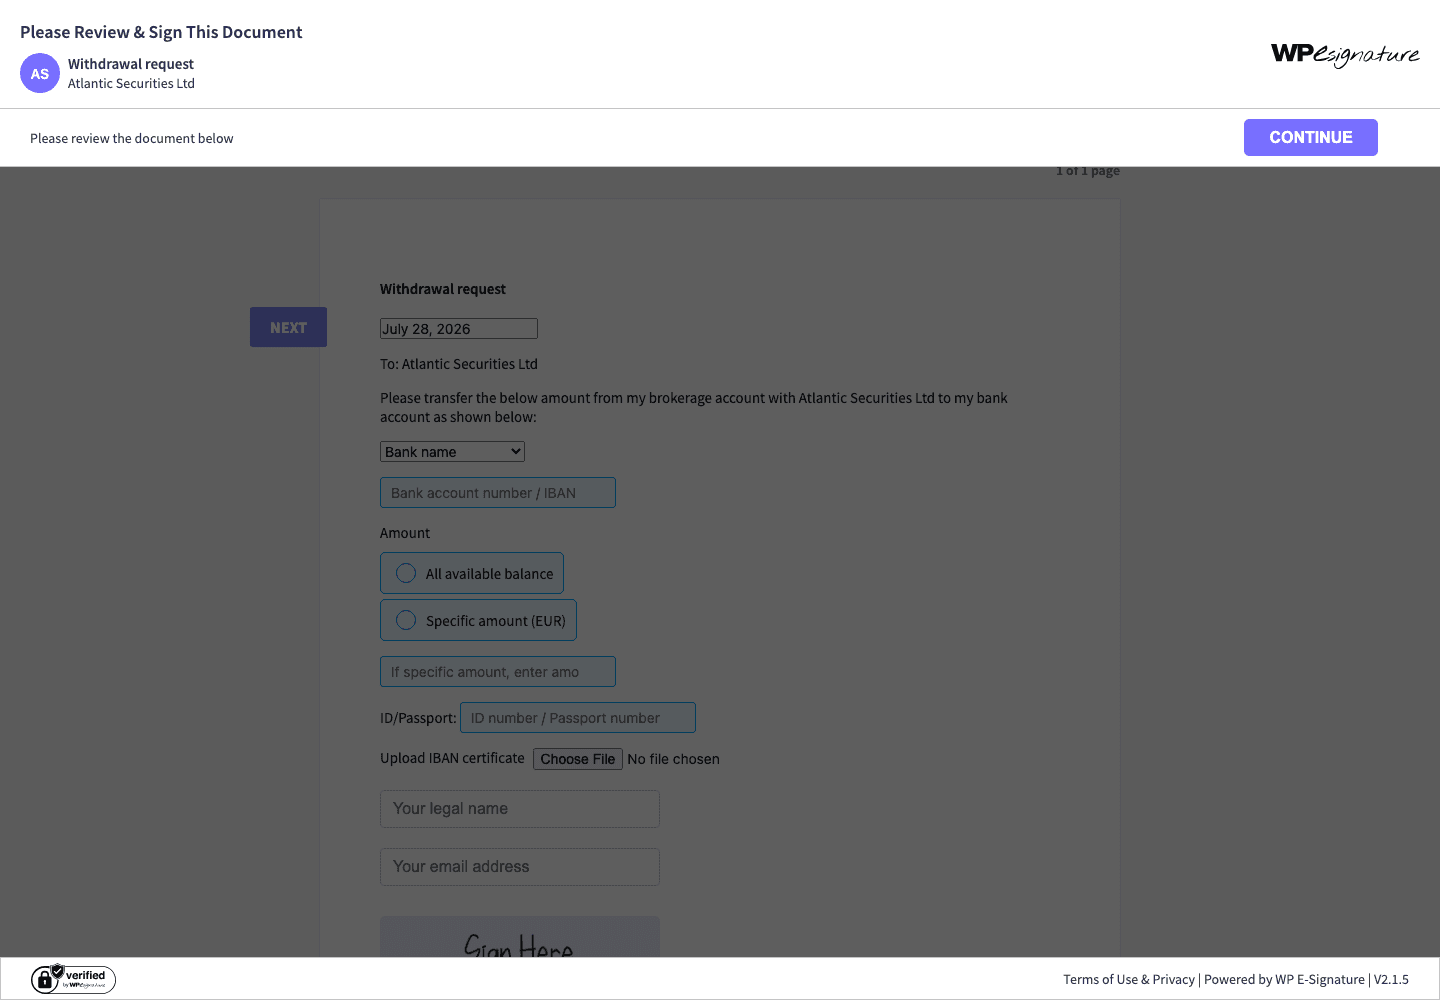
Task: Click the Sign Here signature box
Action: (x=520, y=937)
